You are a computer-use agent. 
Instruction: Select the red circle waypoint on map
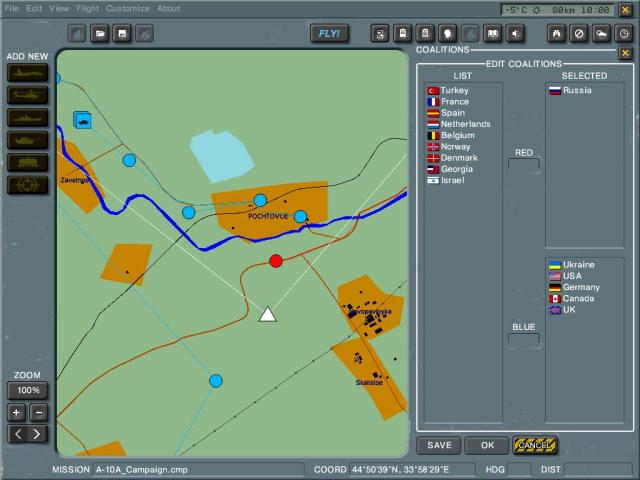coord(276,261)
